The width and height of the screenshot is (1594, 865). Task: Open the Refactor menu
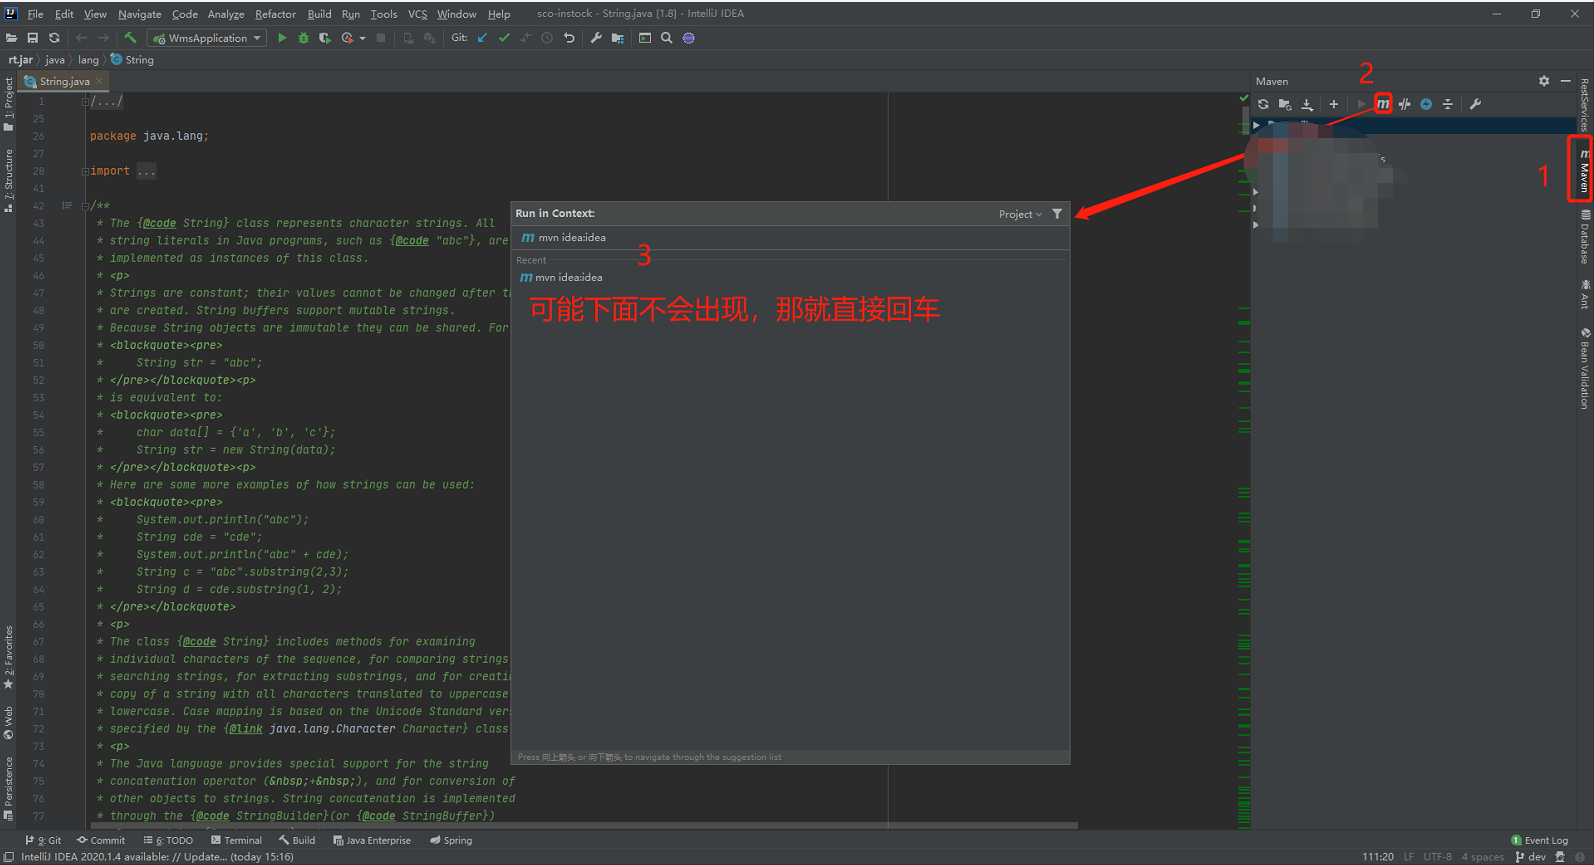coord(275,14)
